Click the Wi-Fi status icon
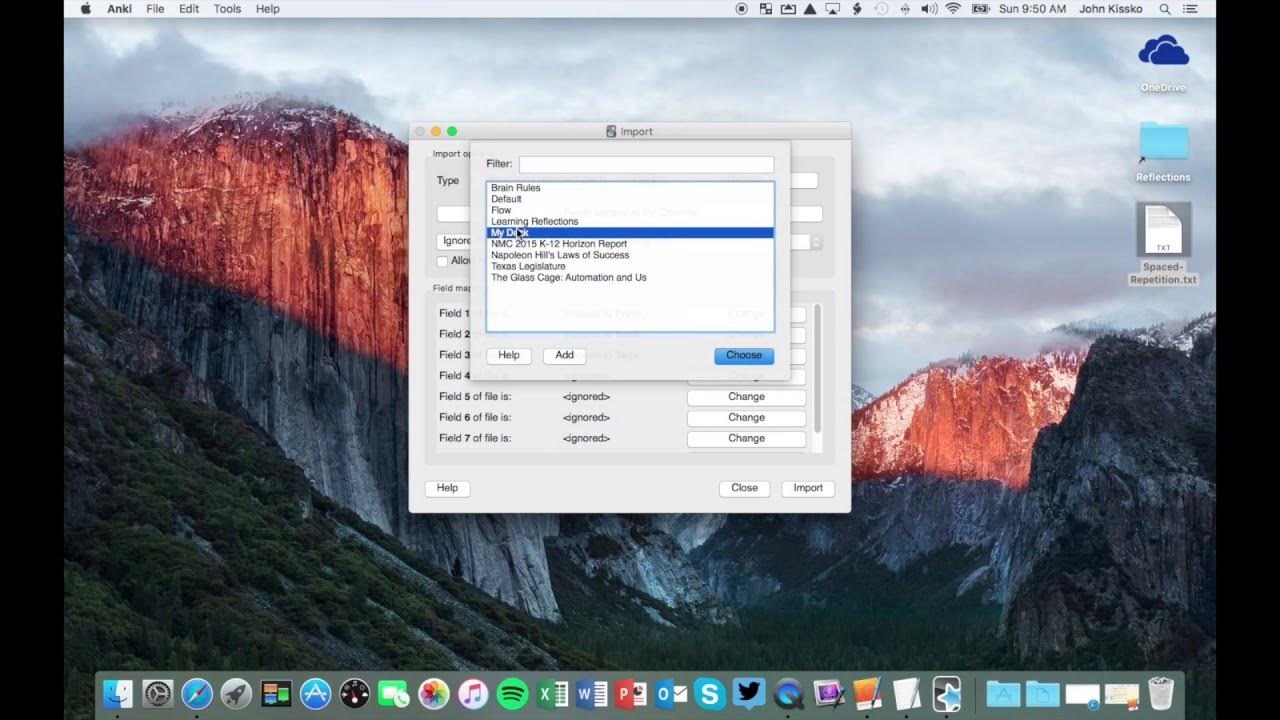This screenshot has height=720, width=1280. (953, 9)
